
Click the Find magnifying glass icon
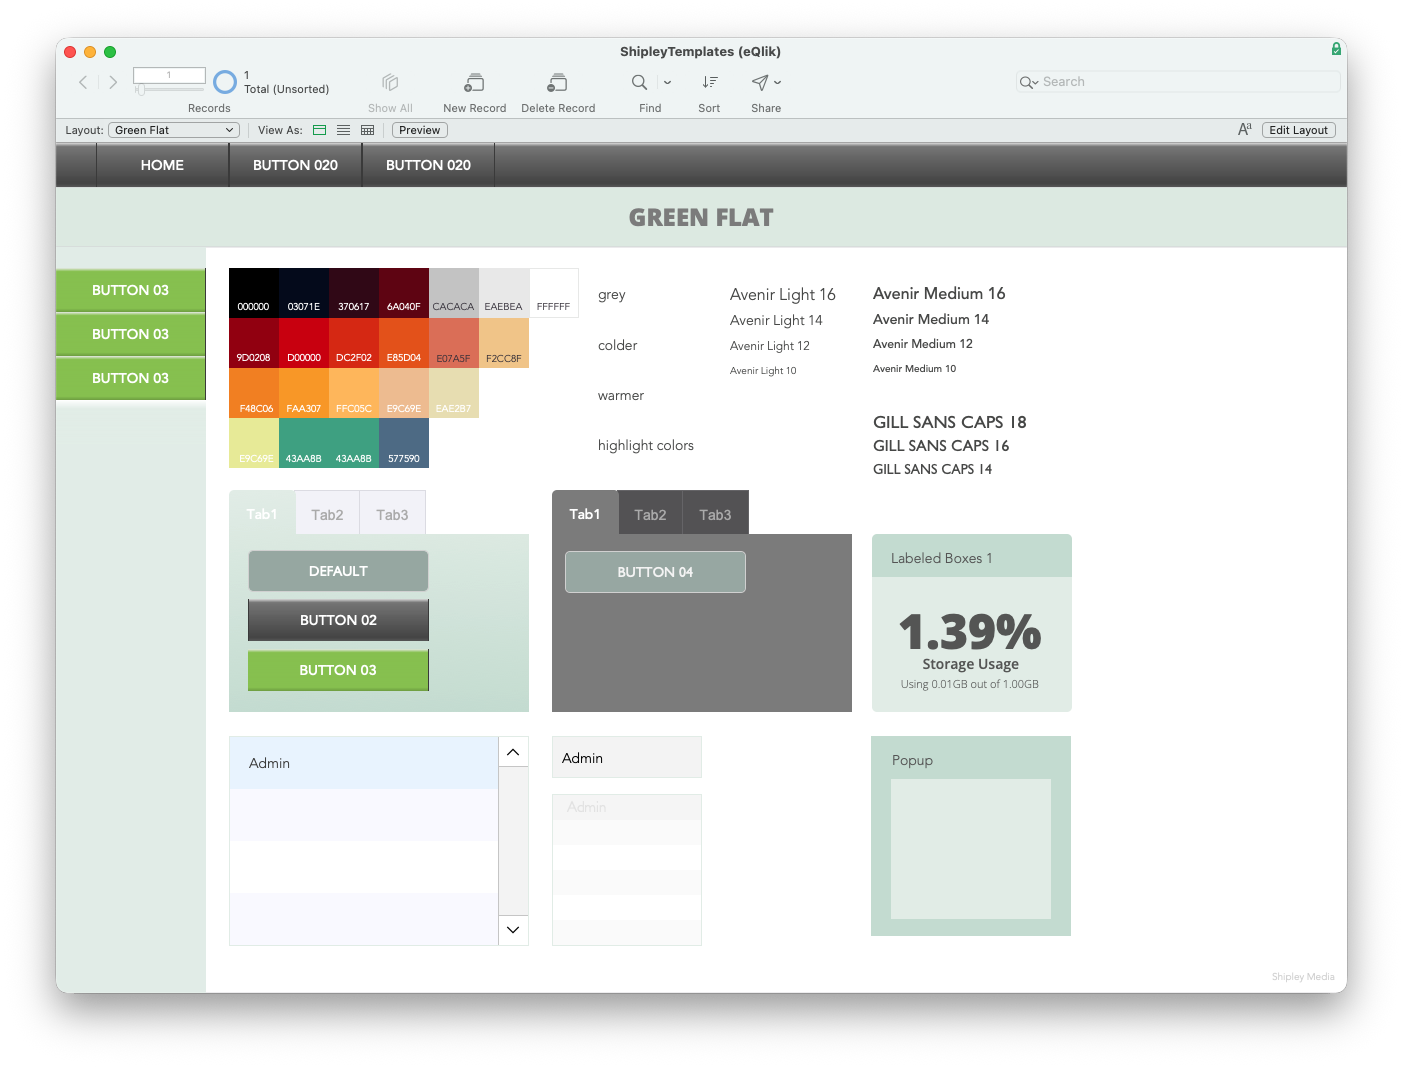639,82
